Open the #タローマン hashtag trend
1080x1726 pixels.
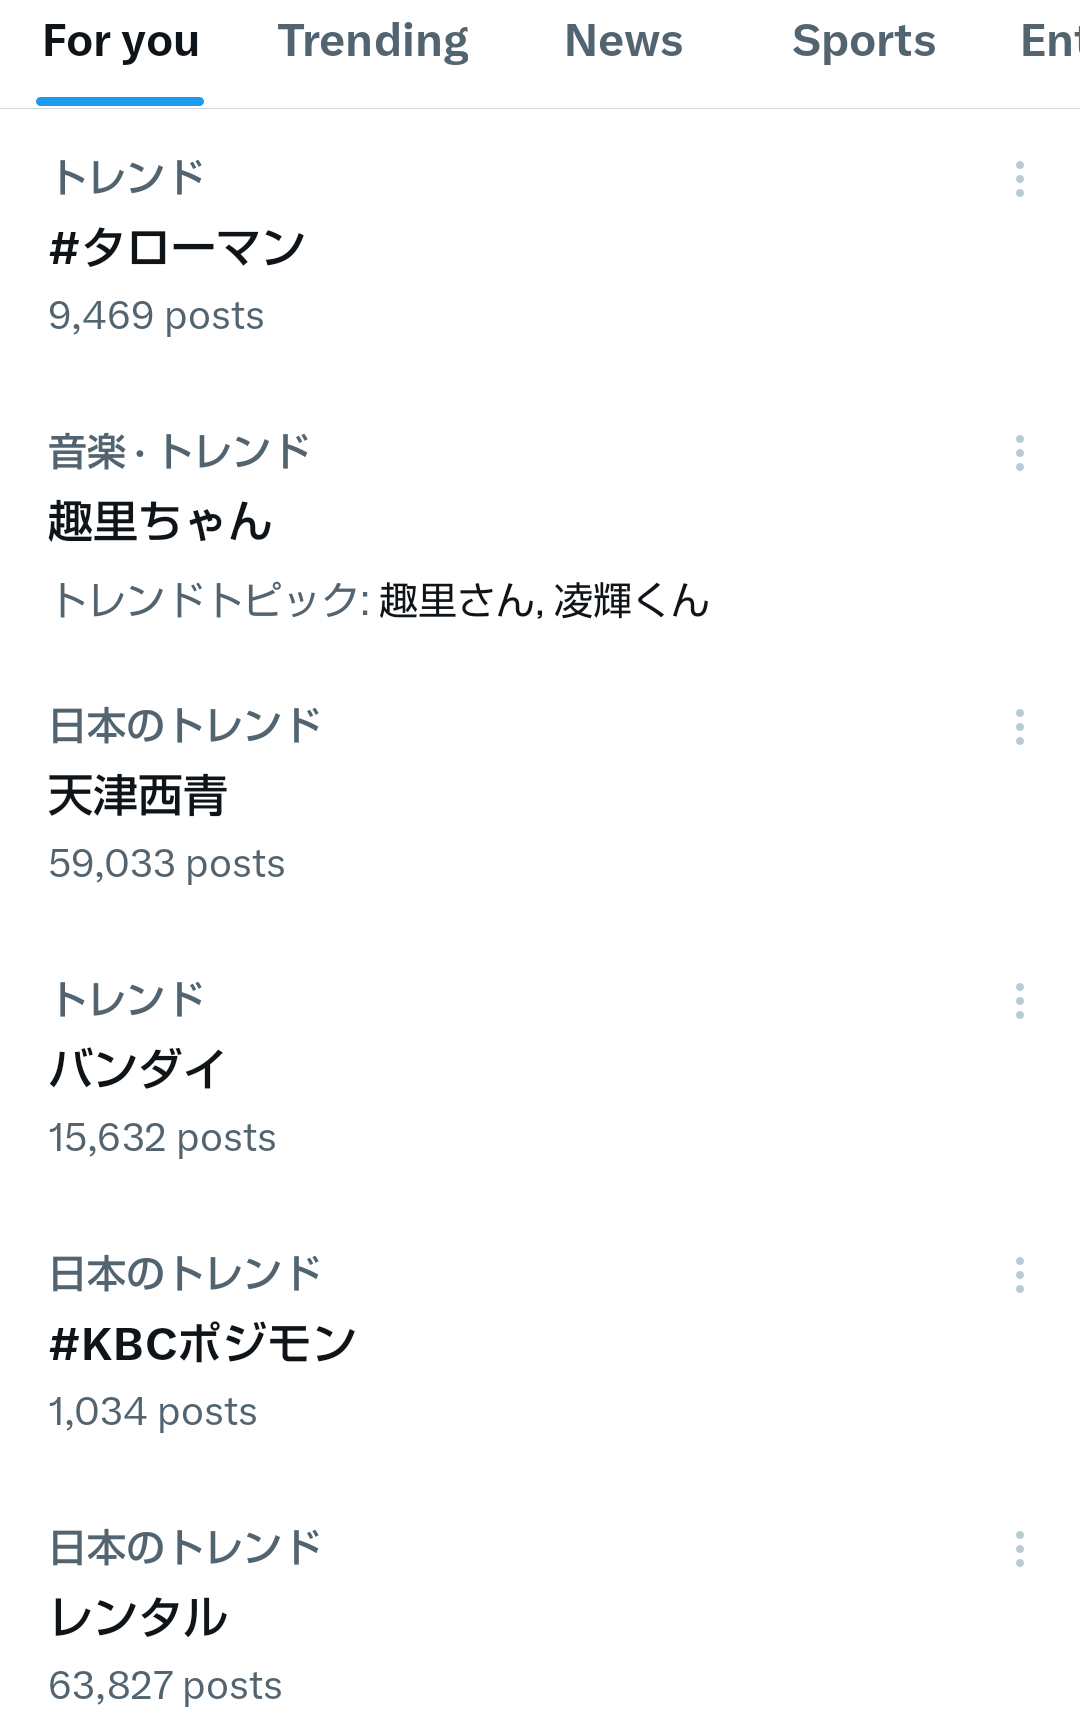pyautogui.click(x=177, y=247)
